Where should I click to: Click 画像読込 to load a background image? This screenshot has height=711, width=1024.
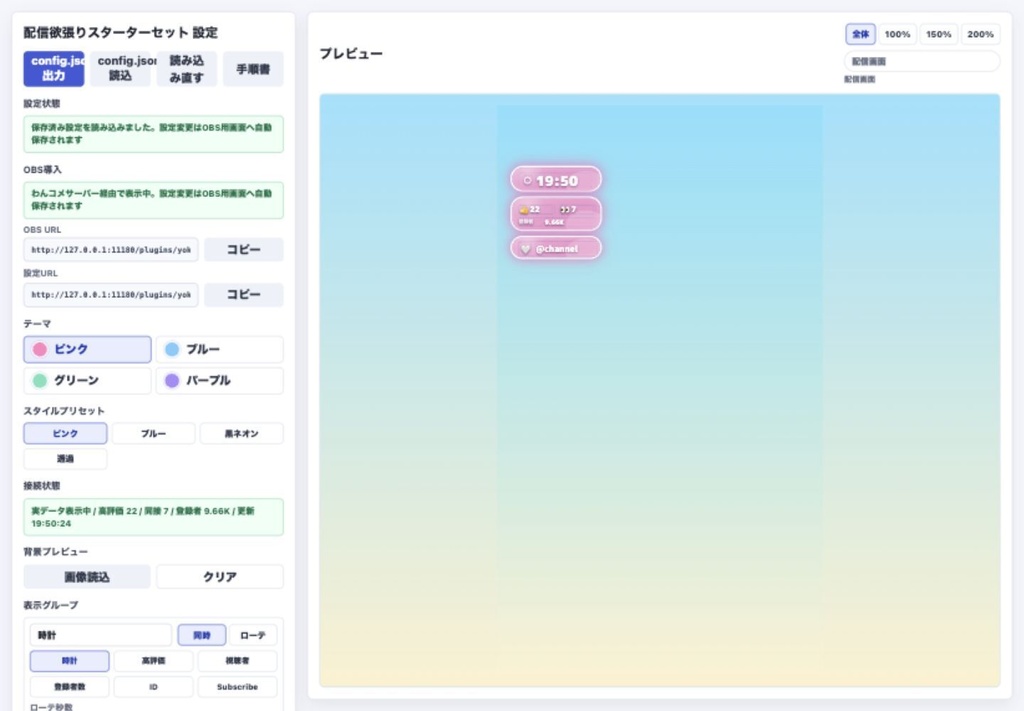pos(87,577)
